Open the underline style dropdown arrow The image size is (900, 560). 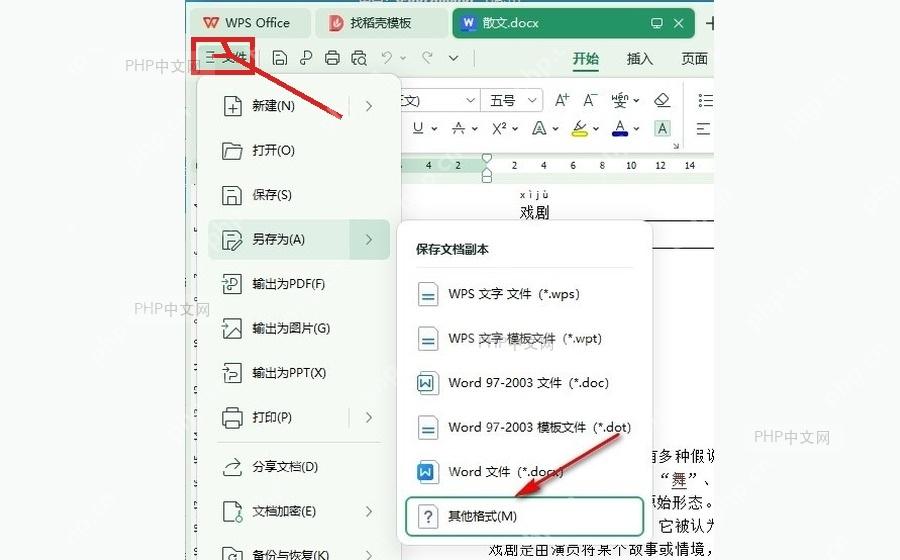coord(434,129)
